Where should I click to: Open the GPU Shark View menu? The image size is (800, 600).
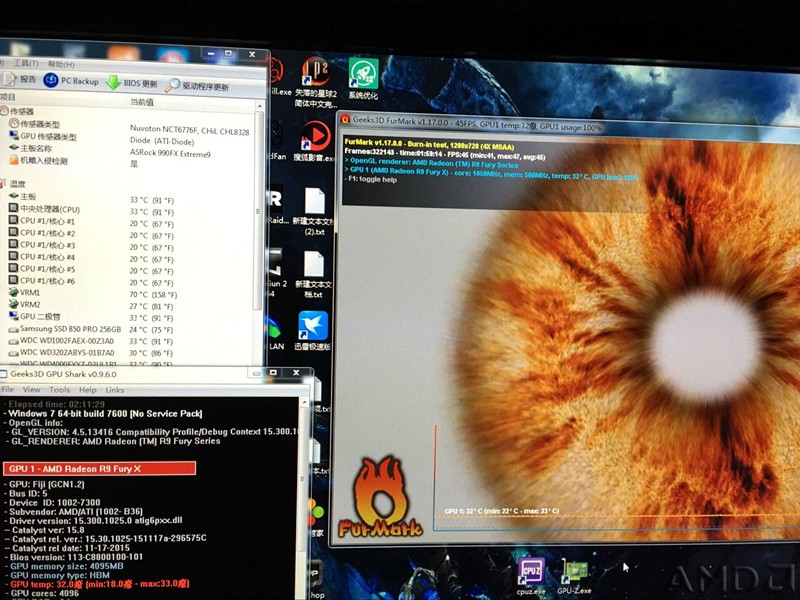[31, 390]
